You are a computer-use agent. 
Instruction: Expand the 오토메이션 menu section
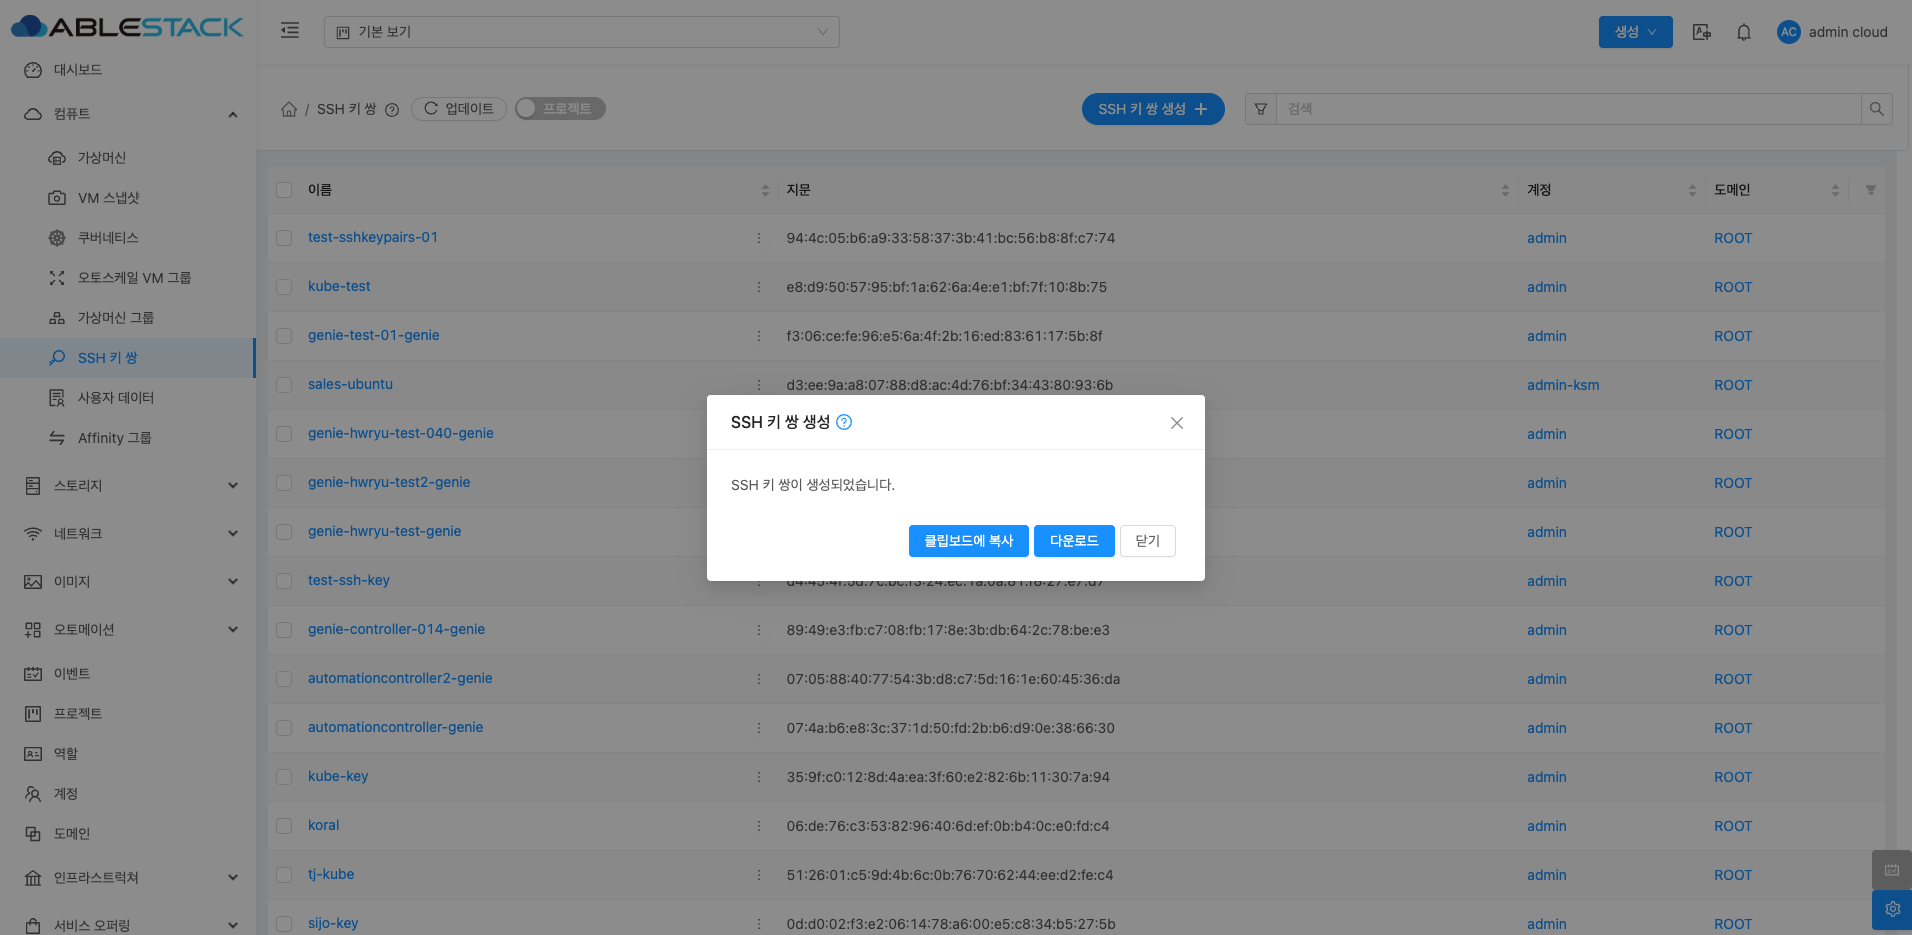pyautogui.click(x=128, y=630)
